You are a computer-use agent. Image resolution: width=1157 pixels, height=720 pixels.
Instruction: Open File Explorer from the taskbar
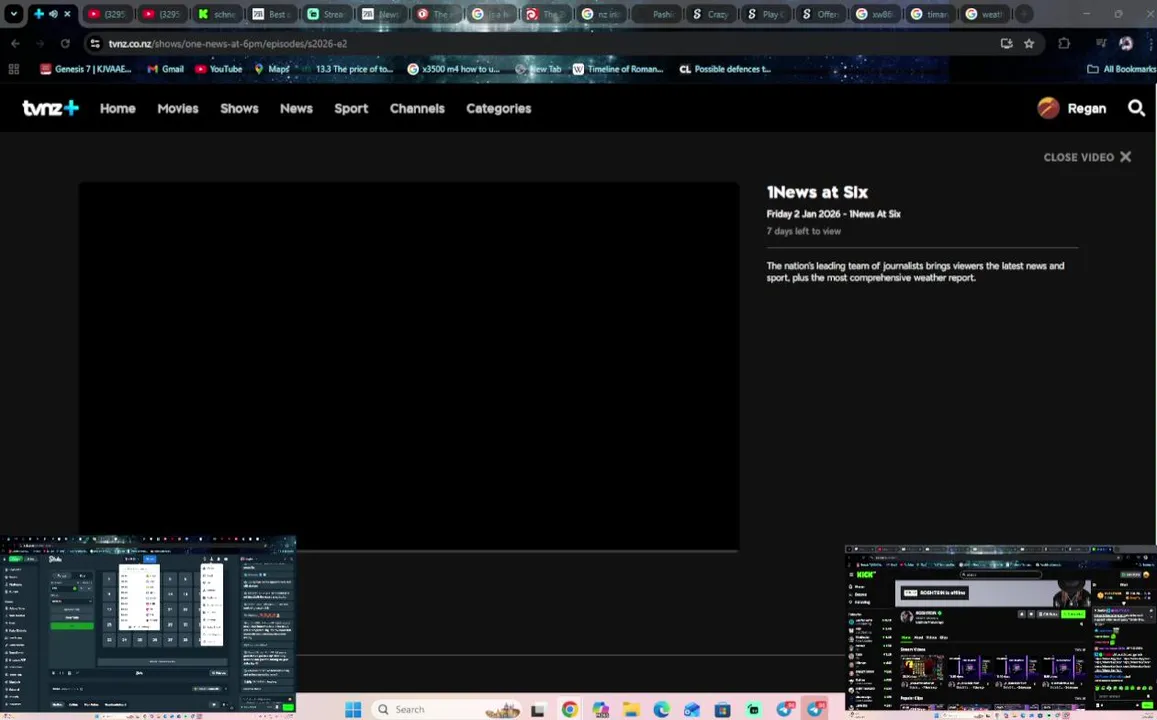tap(630, 710)
